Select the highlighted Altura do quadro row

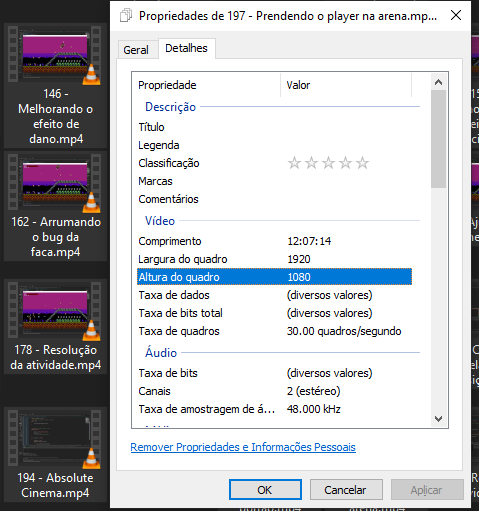274,277
